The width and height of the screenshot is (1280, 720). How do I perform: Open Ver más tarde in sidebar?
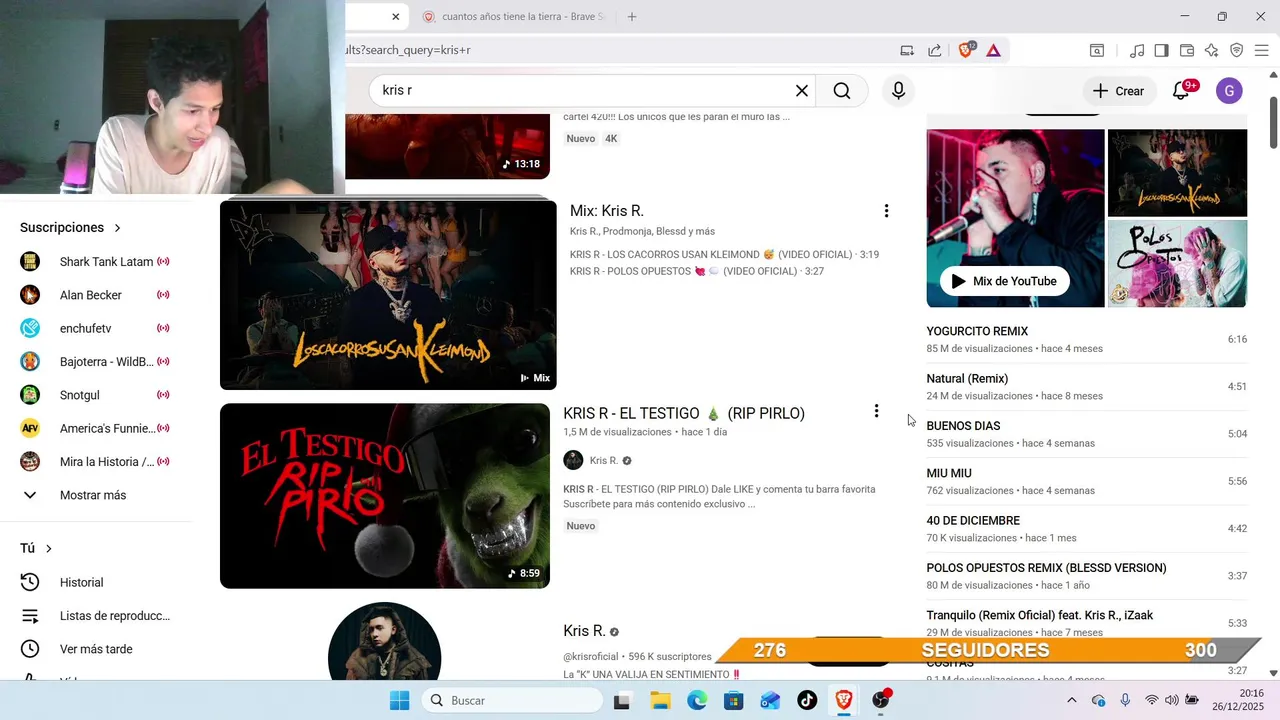tap(96, 649)
